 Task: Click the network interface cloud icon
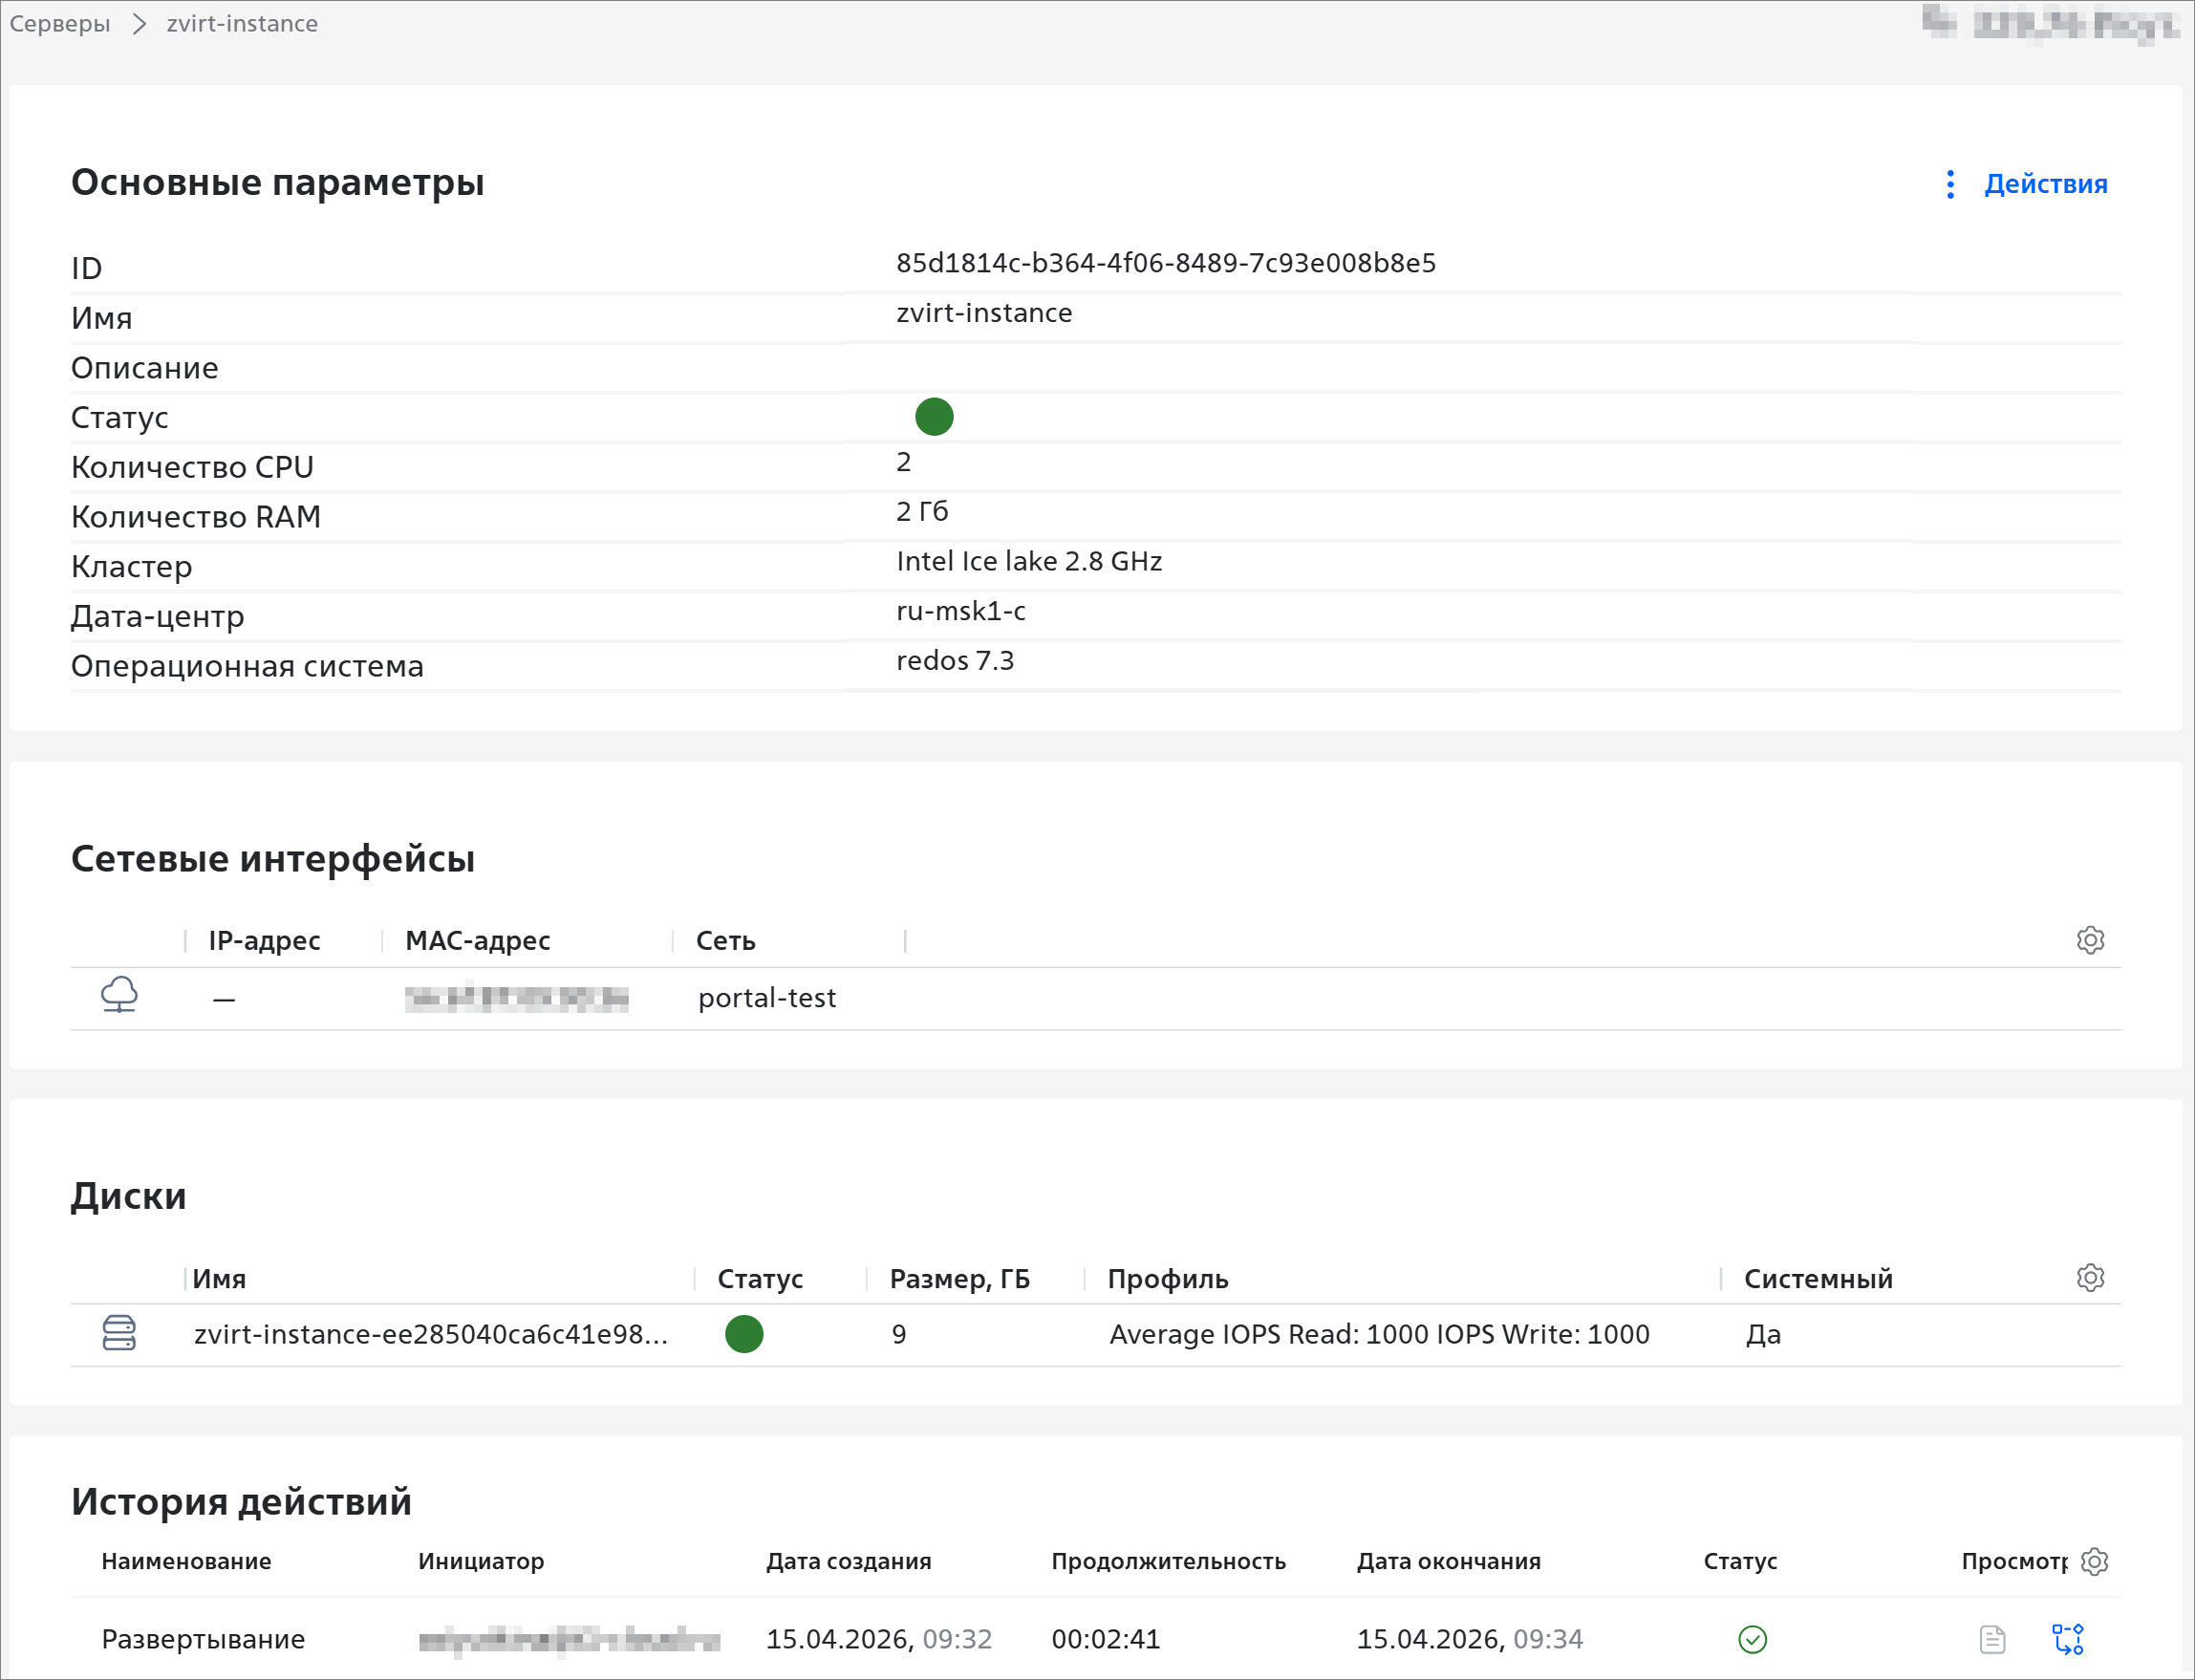point(119,995)
